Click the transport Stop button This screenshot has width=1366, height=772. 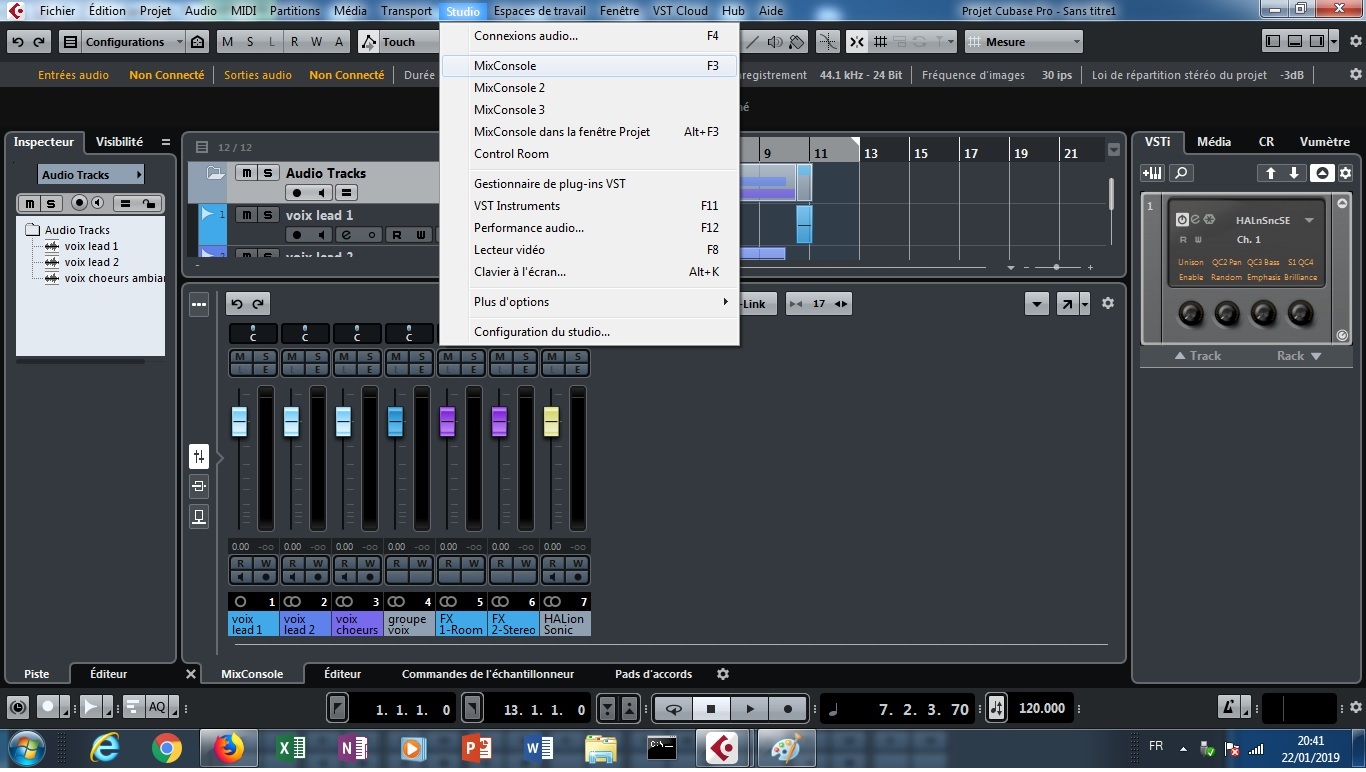coord(712,709)
